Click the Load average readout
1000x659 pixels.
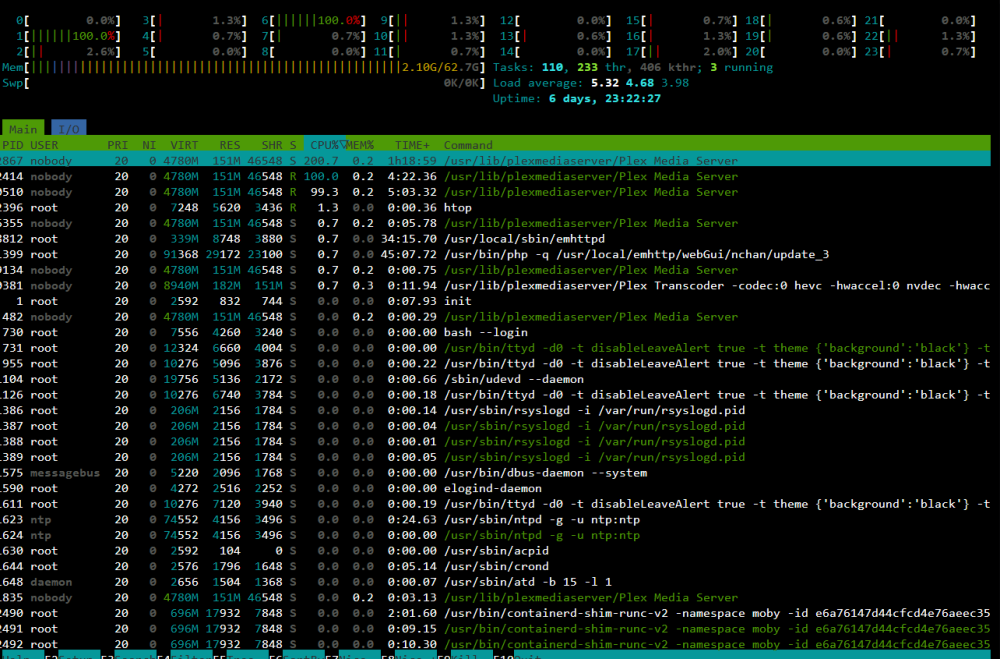pyautogui.click(x=591, y=83)
